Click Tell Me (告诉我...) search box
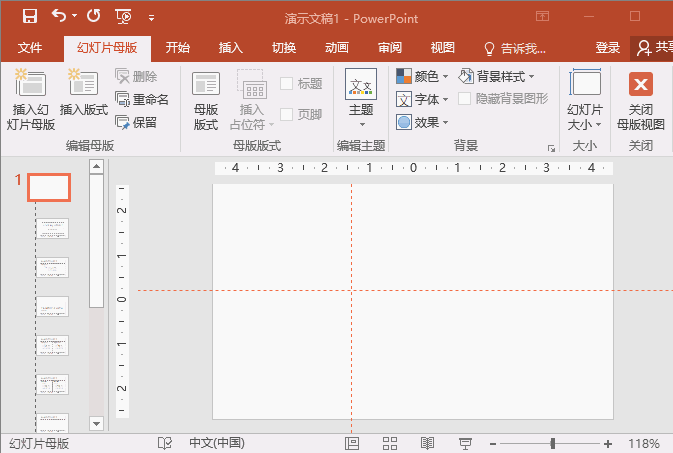673x453 pixels. (x=515, y=49)
